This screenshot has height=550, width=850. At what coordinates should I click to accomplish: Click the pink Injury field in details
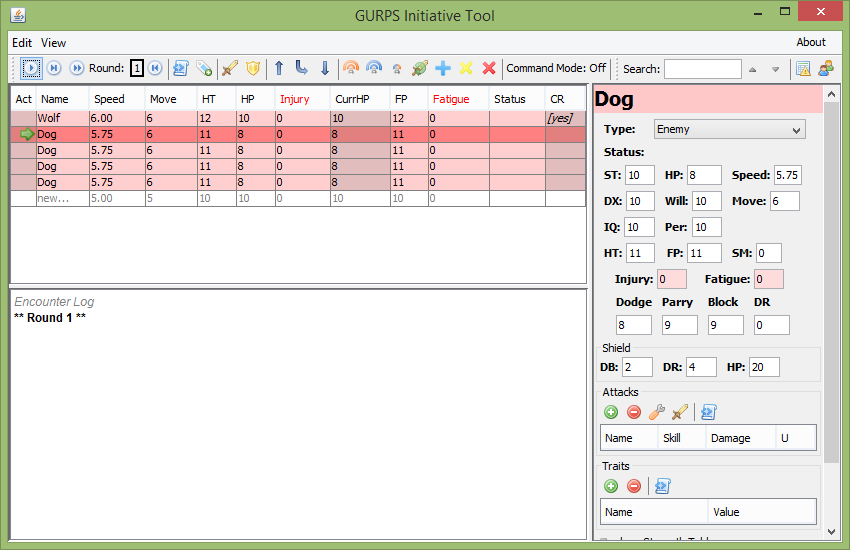[672, 279]
